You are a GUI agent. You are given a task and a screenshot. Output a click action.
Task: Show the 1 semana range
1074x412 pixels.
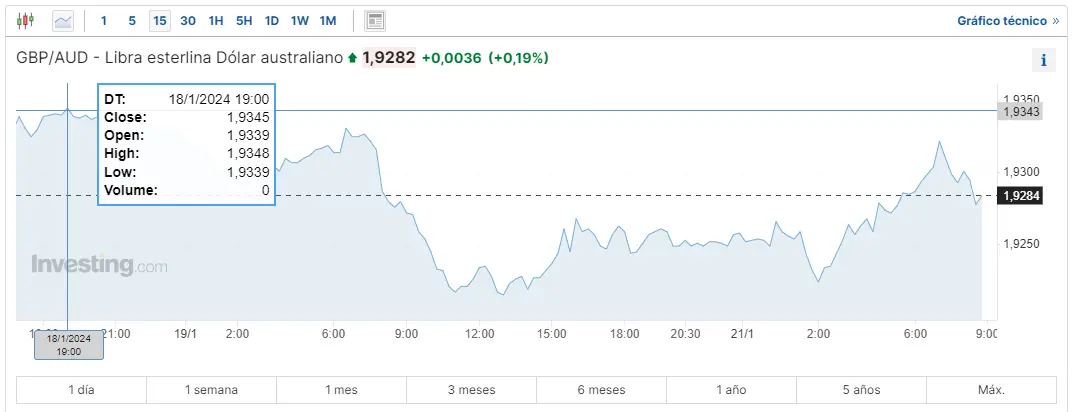point(212,390)
